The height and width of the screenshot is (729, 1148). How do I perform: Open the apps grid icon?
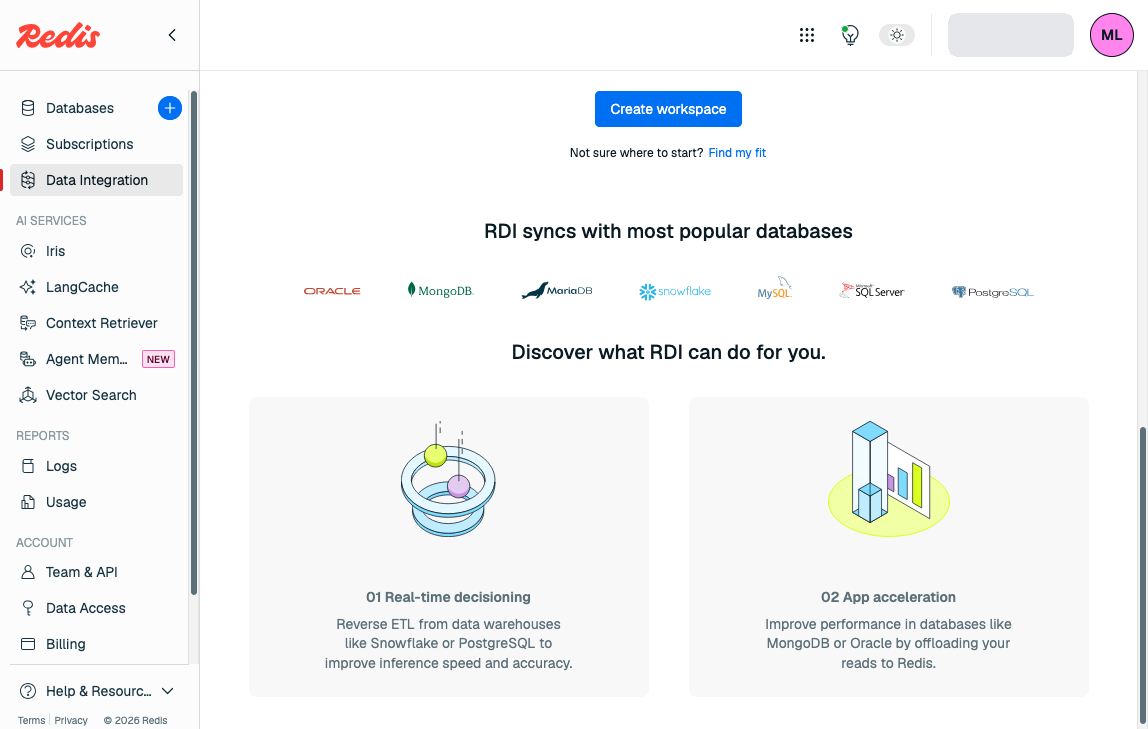807,35
